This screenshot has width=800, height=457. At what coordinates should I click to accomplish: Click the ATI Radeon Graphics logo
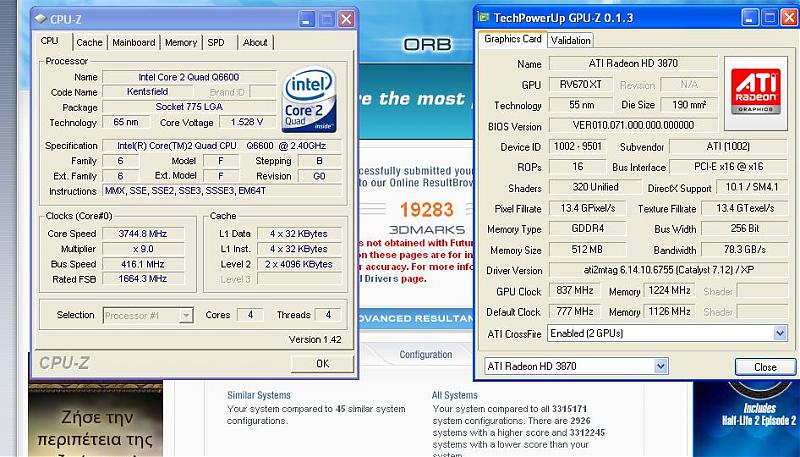click(756, 93)
